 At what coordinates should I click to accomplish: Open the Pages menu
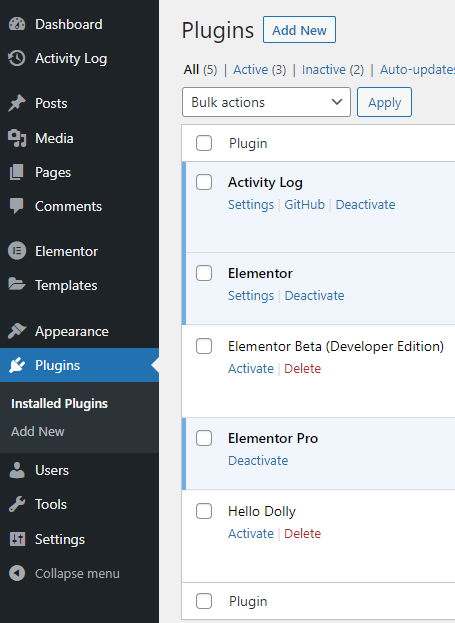tap(53, 172)
